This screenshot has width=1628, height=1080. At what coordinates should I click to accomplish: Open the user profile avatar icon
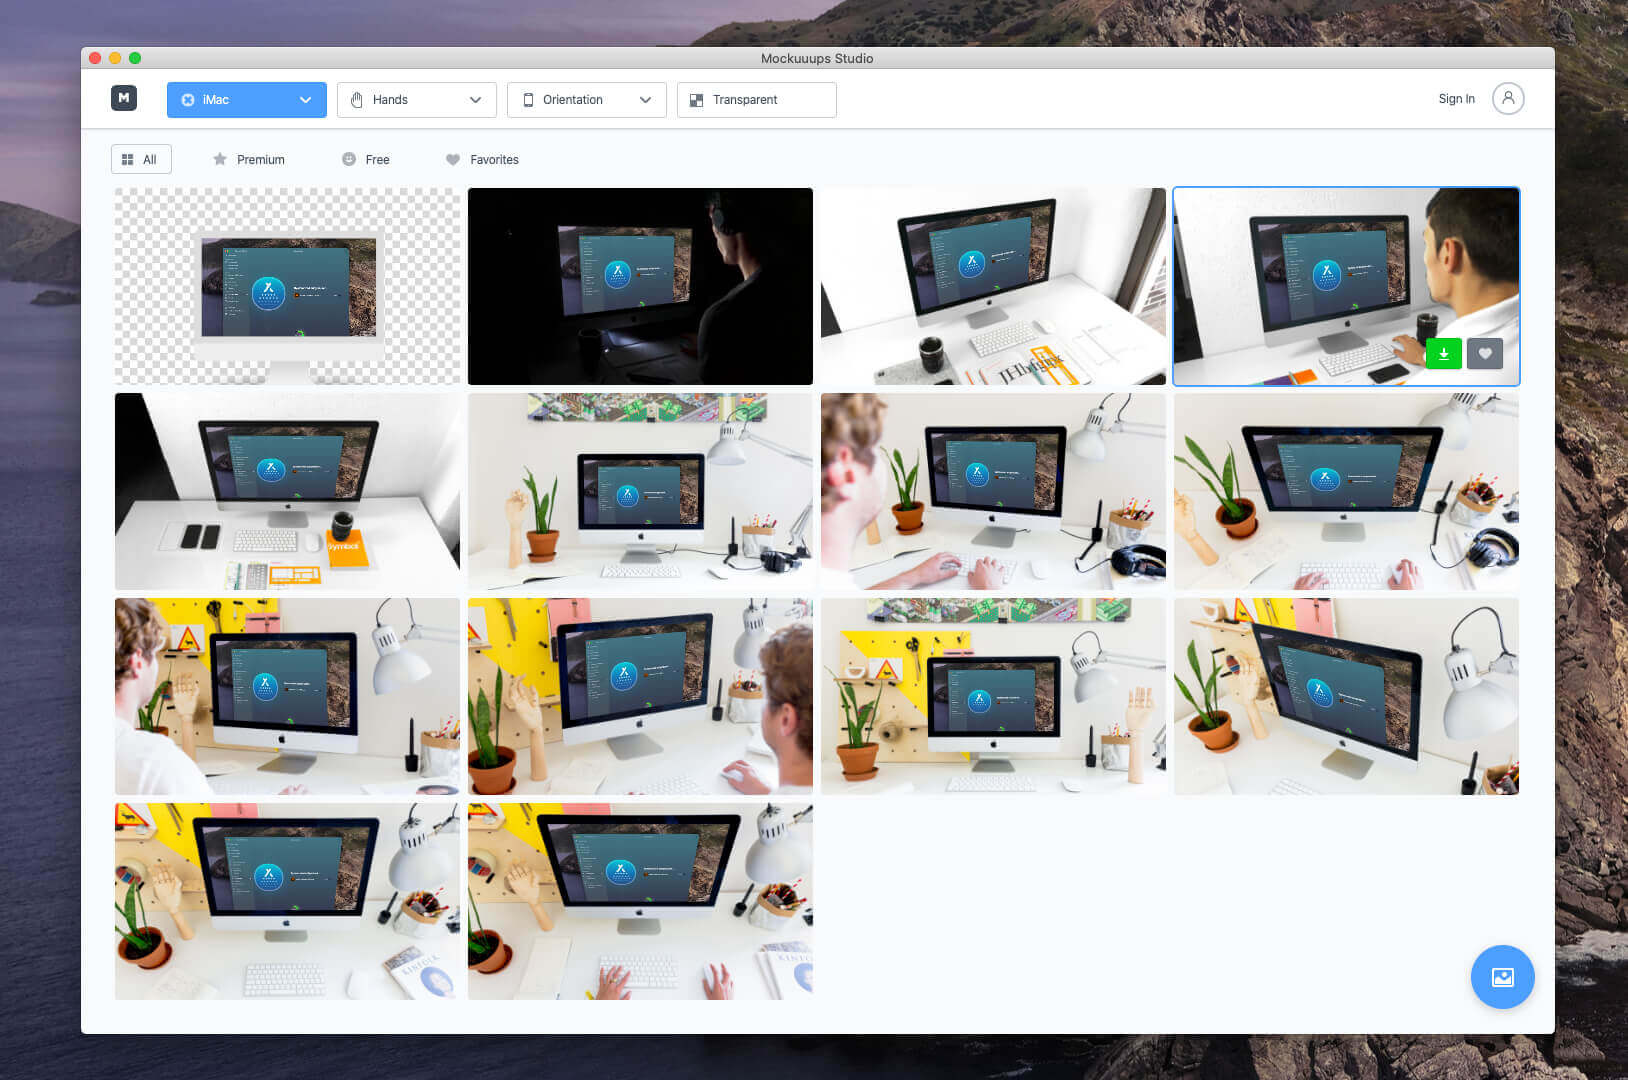click(1508, 98)
